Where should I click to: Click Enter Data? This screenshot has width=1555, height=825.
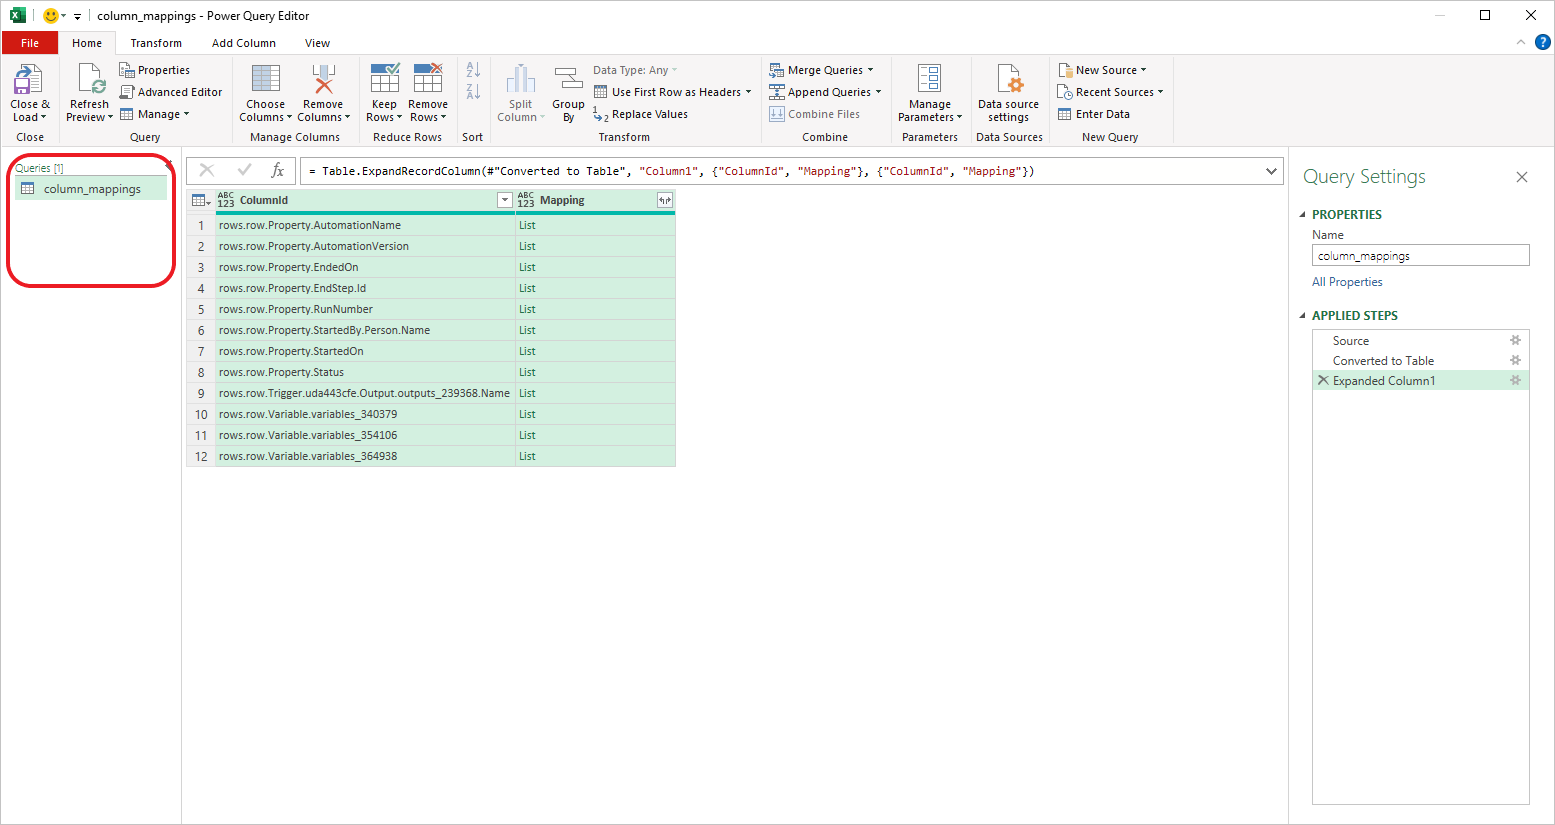coord(1094,114)
